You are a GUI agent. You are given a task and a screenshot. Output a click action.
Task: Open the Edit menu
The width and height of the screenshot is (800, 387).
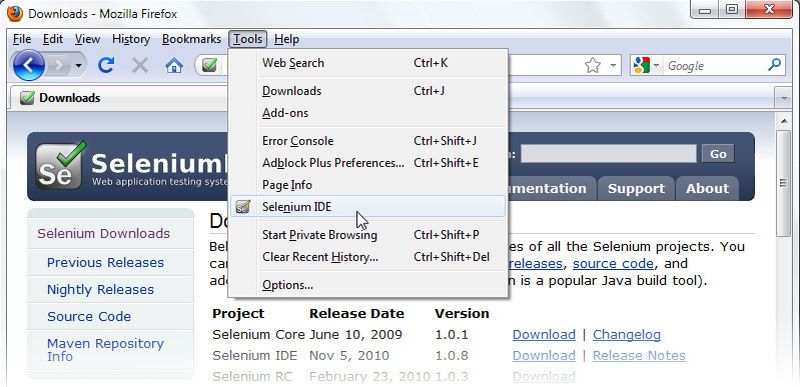click(53, 39)
